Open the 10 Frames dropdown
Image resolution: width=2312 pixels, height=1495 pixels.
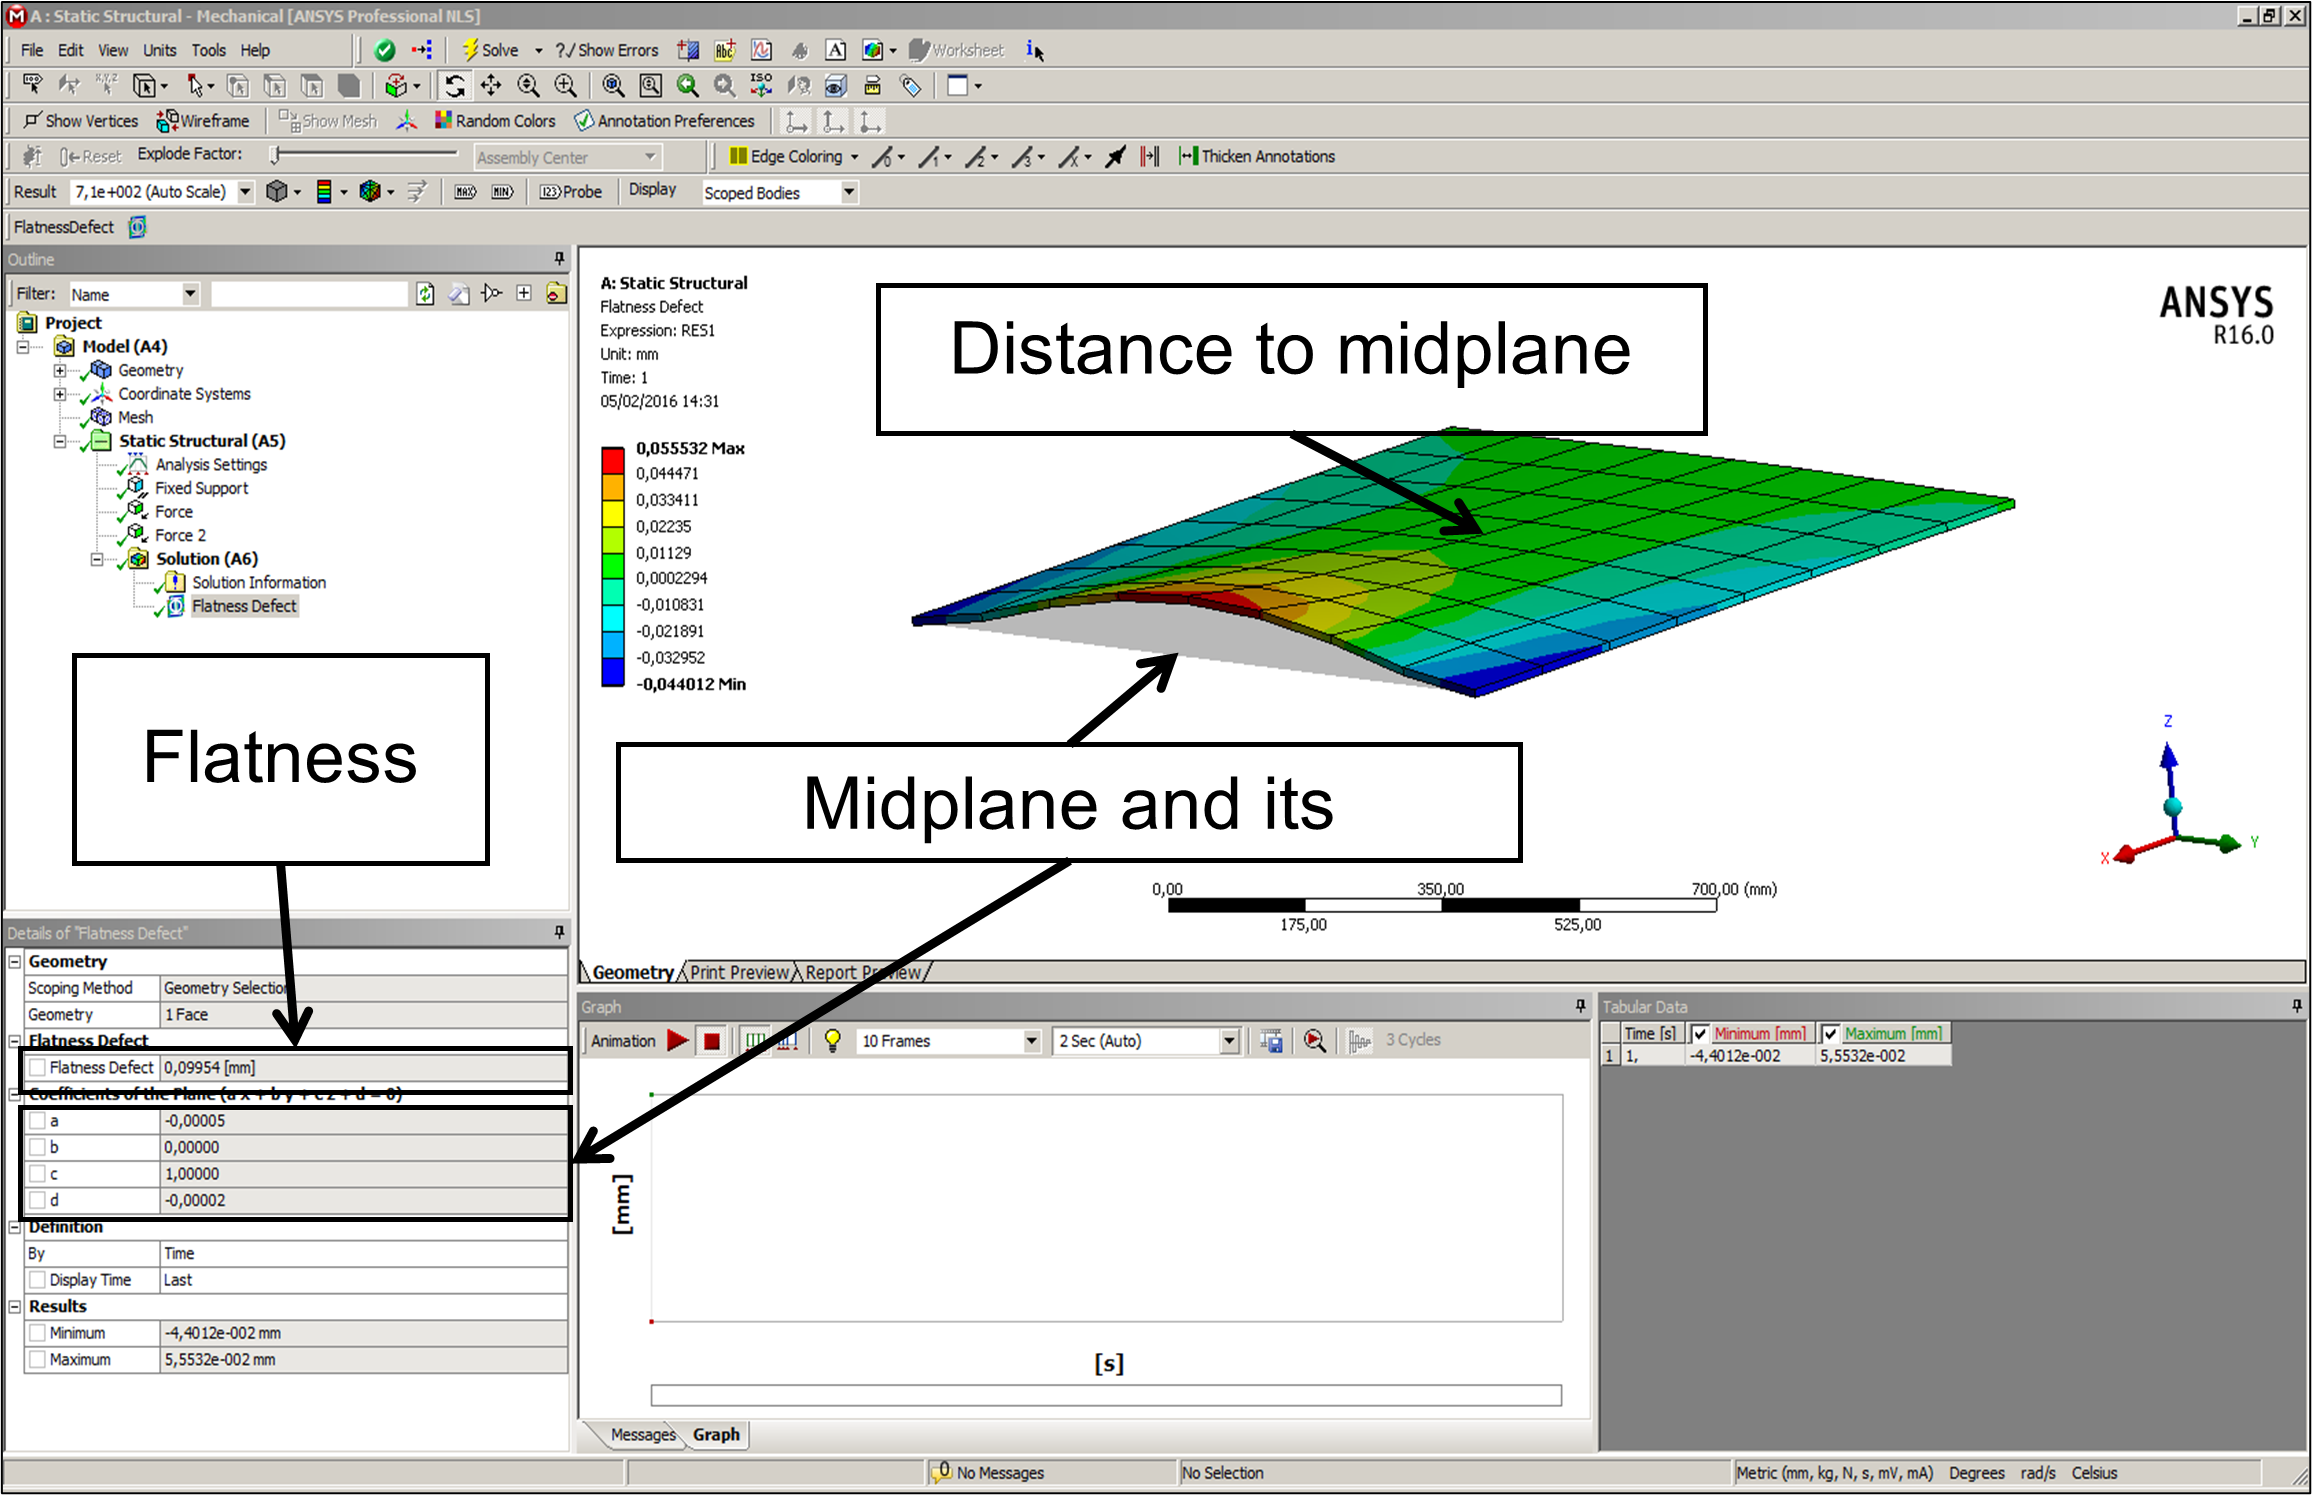click(1031, 1041)
